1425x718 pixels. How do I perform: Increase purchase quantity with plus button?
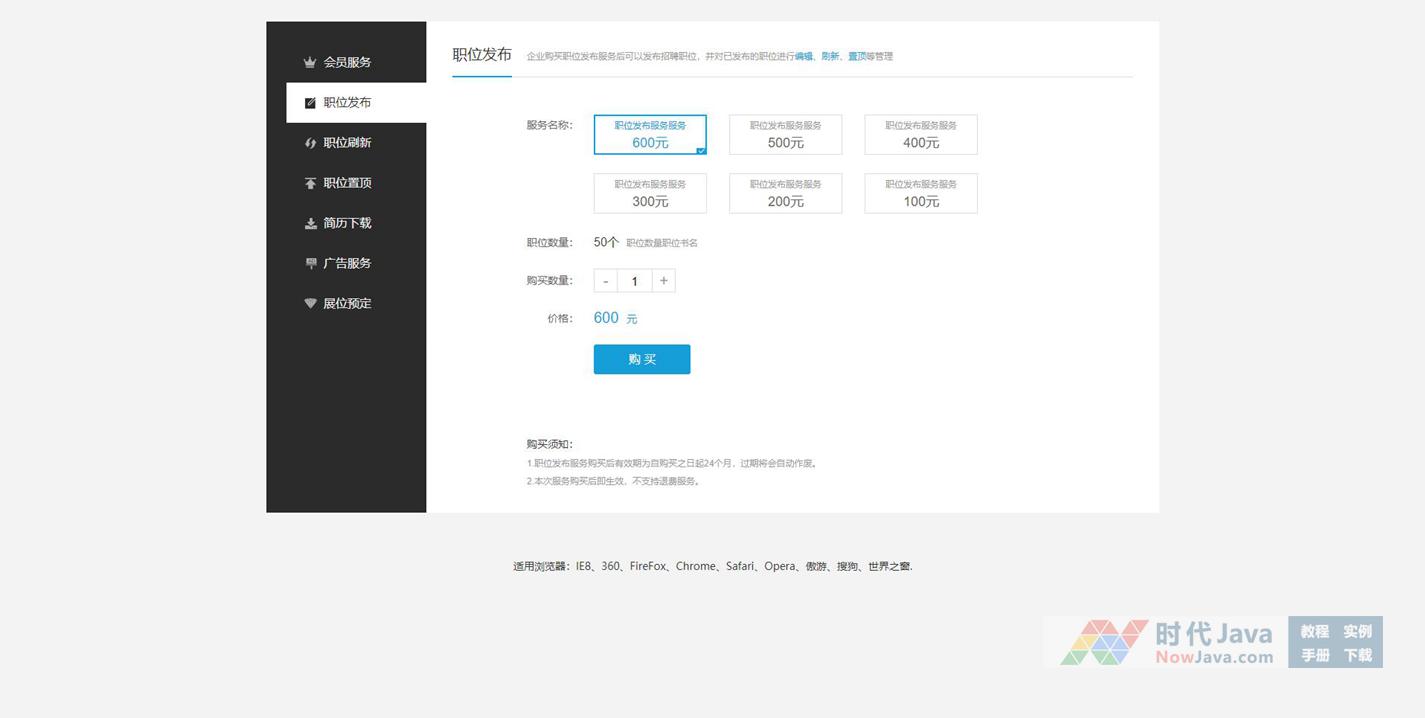click(664, 281)
